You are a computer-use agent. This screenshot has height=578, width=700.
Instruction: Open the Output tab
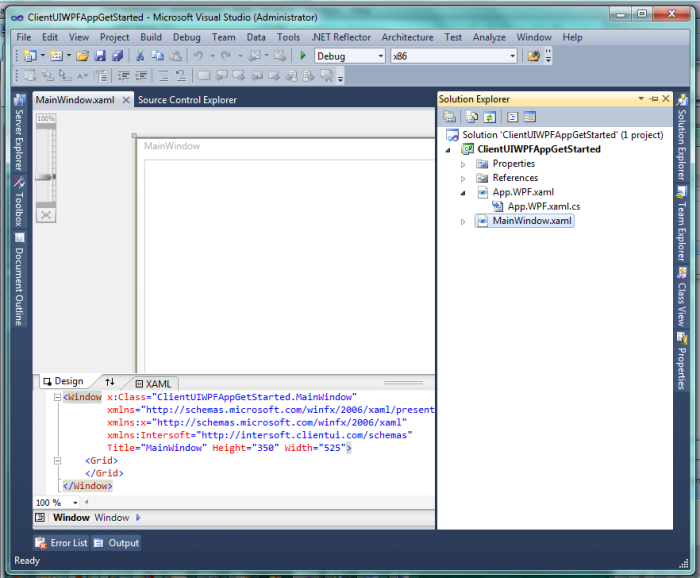click(117, 543)
